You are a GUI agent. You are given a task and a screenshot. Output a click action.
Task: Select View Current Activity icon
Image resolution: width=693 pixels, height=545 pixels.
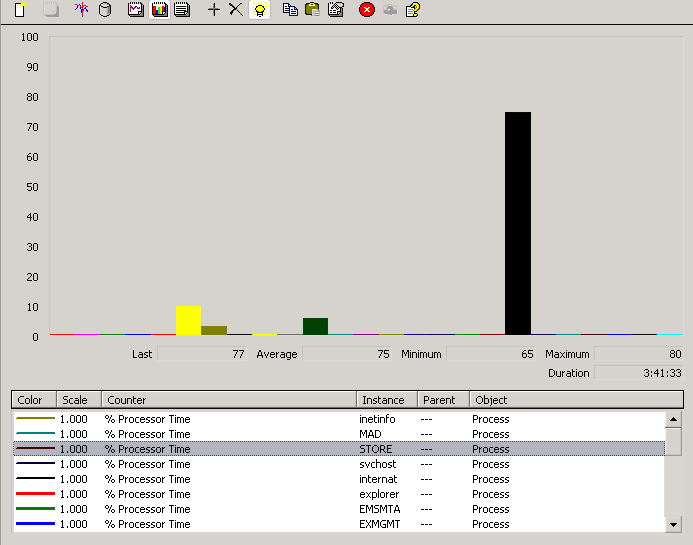pos(81,9)
